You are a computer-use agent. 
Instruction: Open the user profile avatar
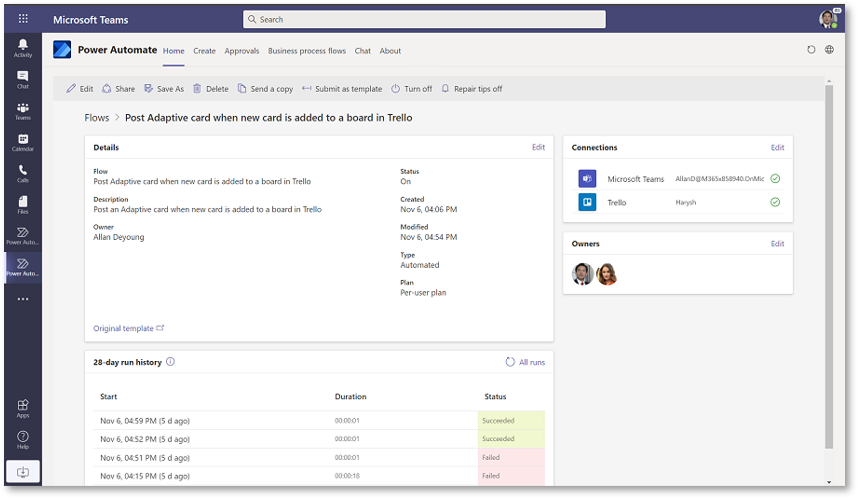click(x=828, y=19)
